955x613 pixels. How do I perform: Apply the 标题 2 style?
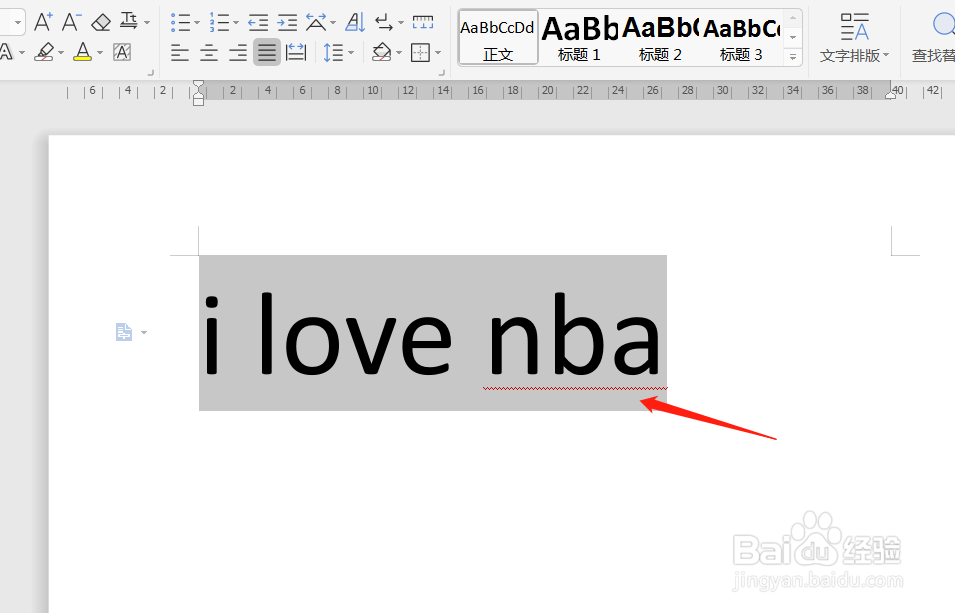(x=660, y=37)
